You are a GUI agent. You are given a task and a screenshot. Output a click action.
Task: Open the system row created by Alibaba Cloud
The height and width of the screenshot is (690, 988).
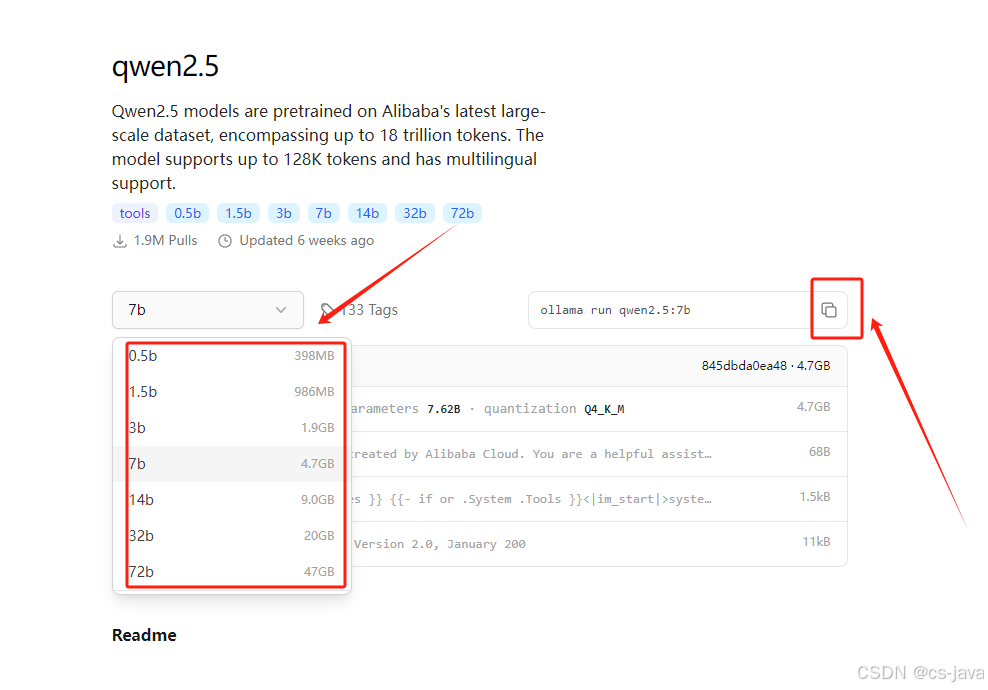599,454
